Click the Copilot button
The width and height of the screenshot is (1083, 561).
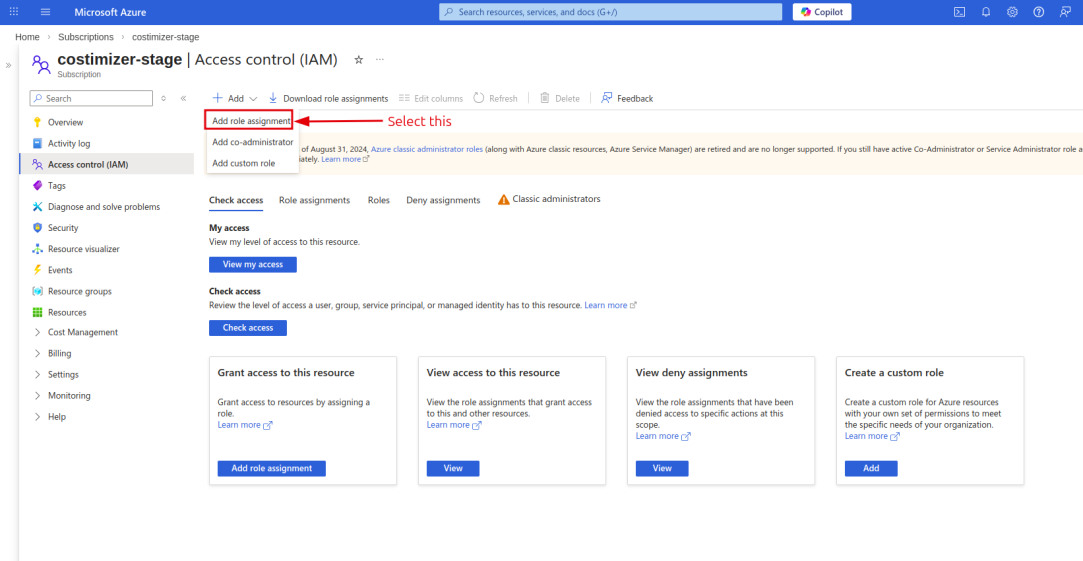[822, 12]
